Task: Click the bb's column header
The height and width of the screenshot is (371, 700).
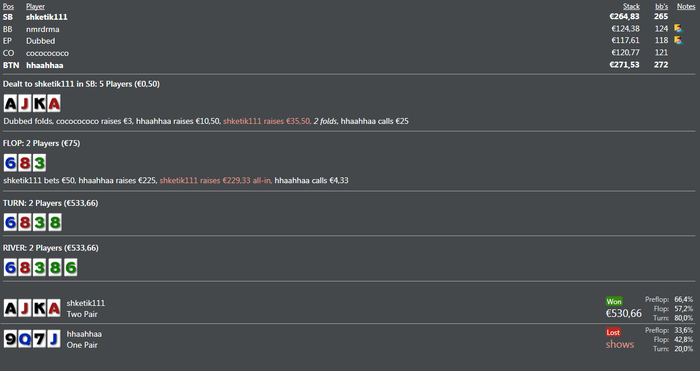Action: tap(662, 6)
